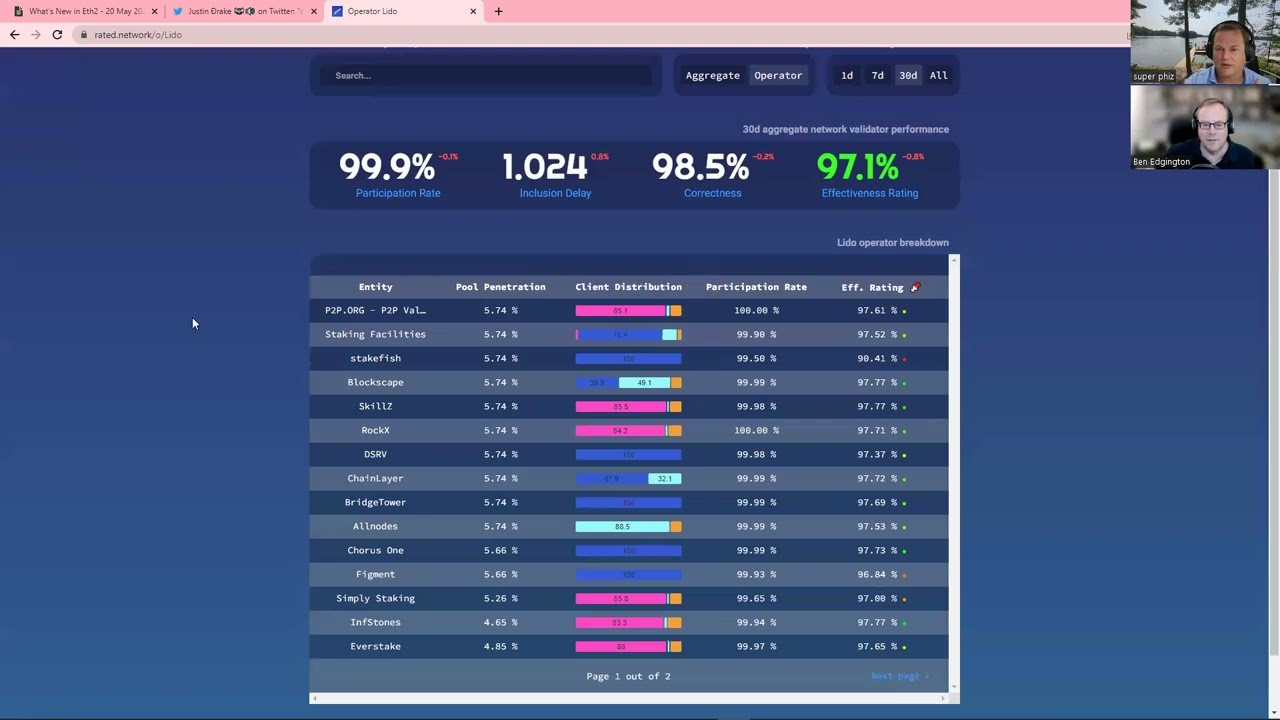Reload the page with the refresh icon
Screen dimensions: 1280x720
coord(57,35)
